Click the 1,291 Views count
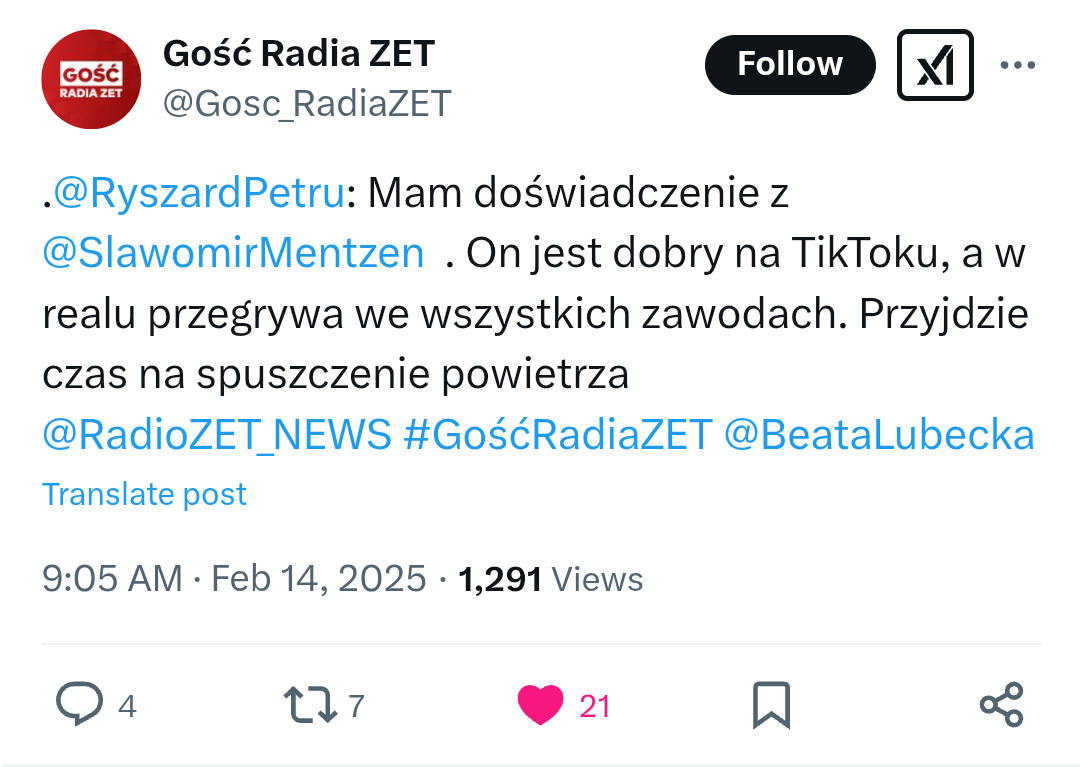 pos(550,579)
